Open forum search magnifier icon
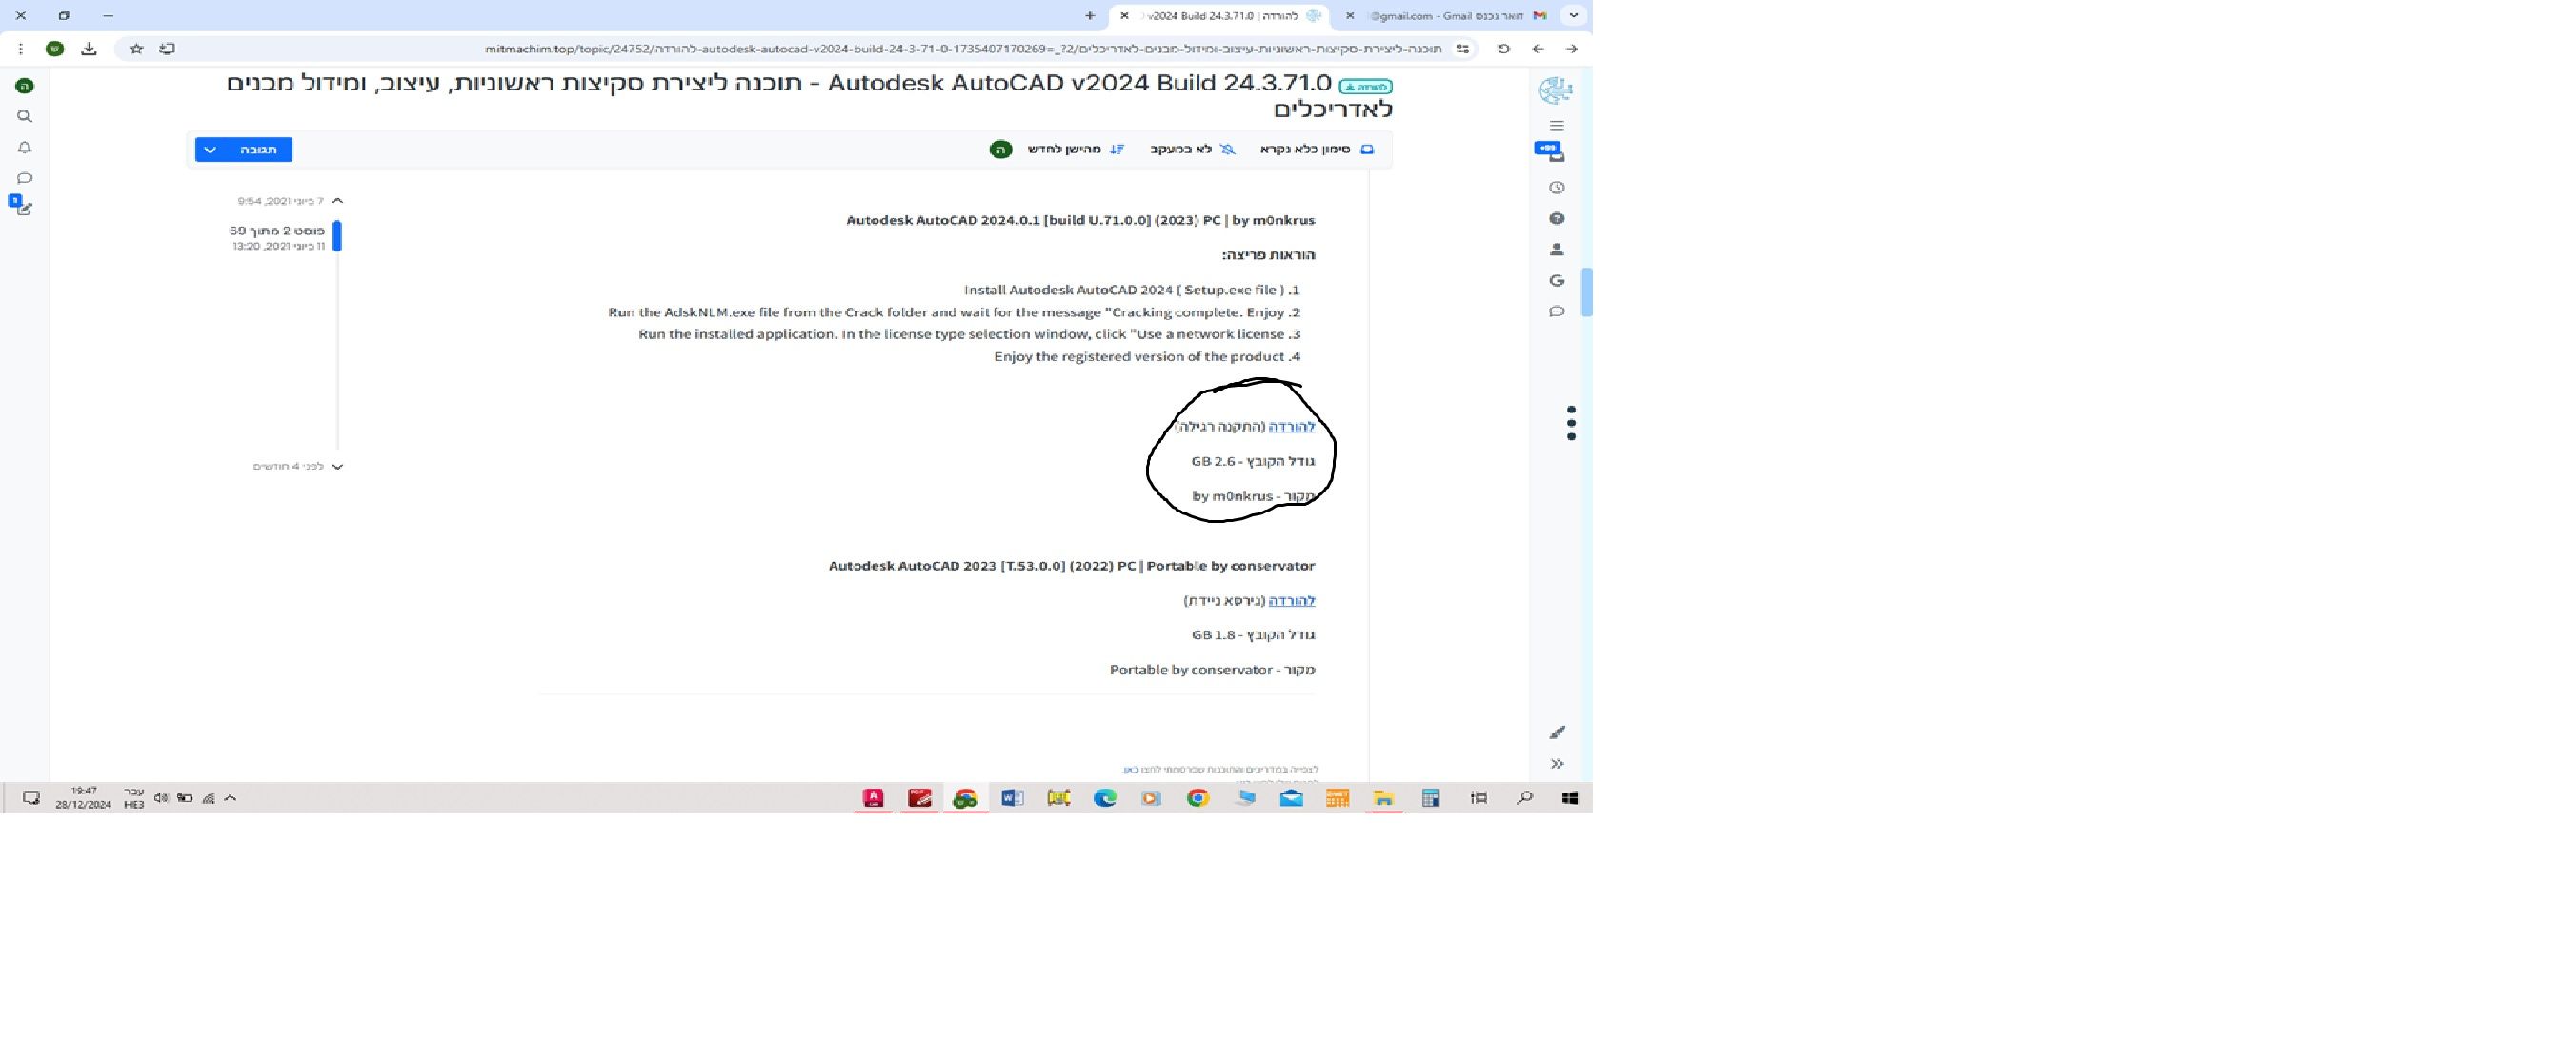The height and width of the screenshot is (1044, 2576). coord(25,117)
